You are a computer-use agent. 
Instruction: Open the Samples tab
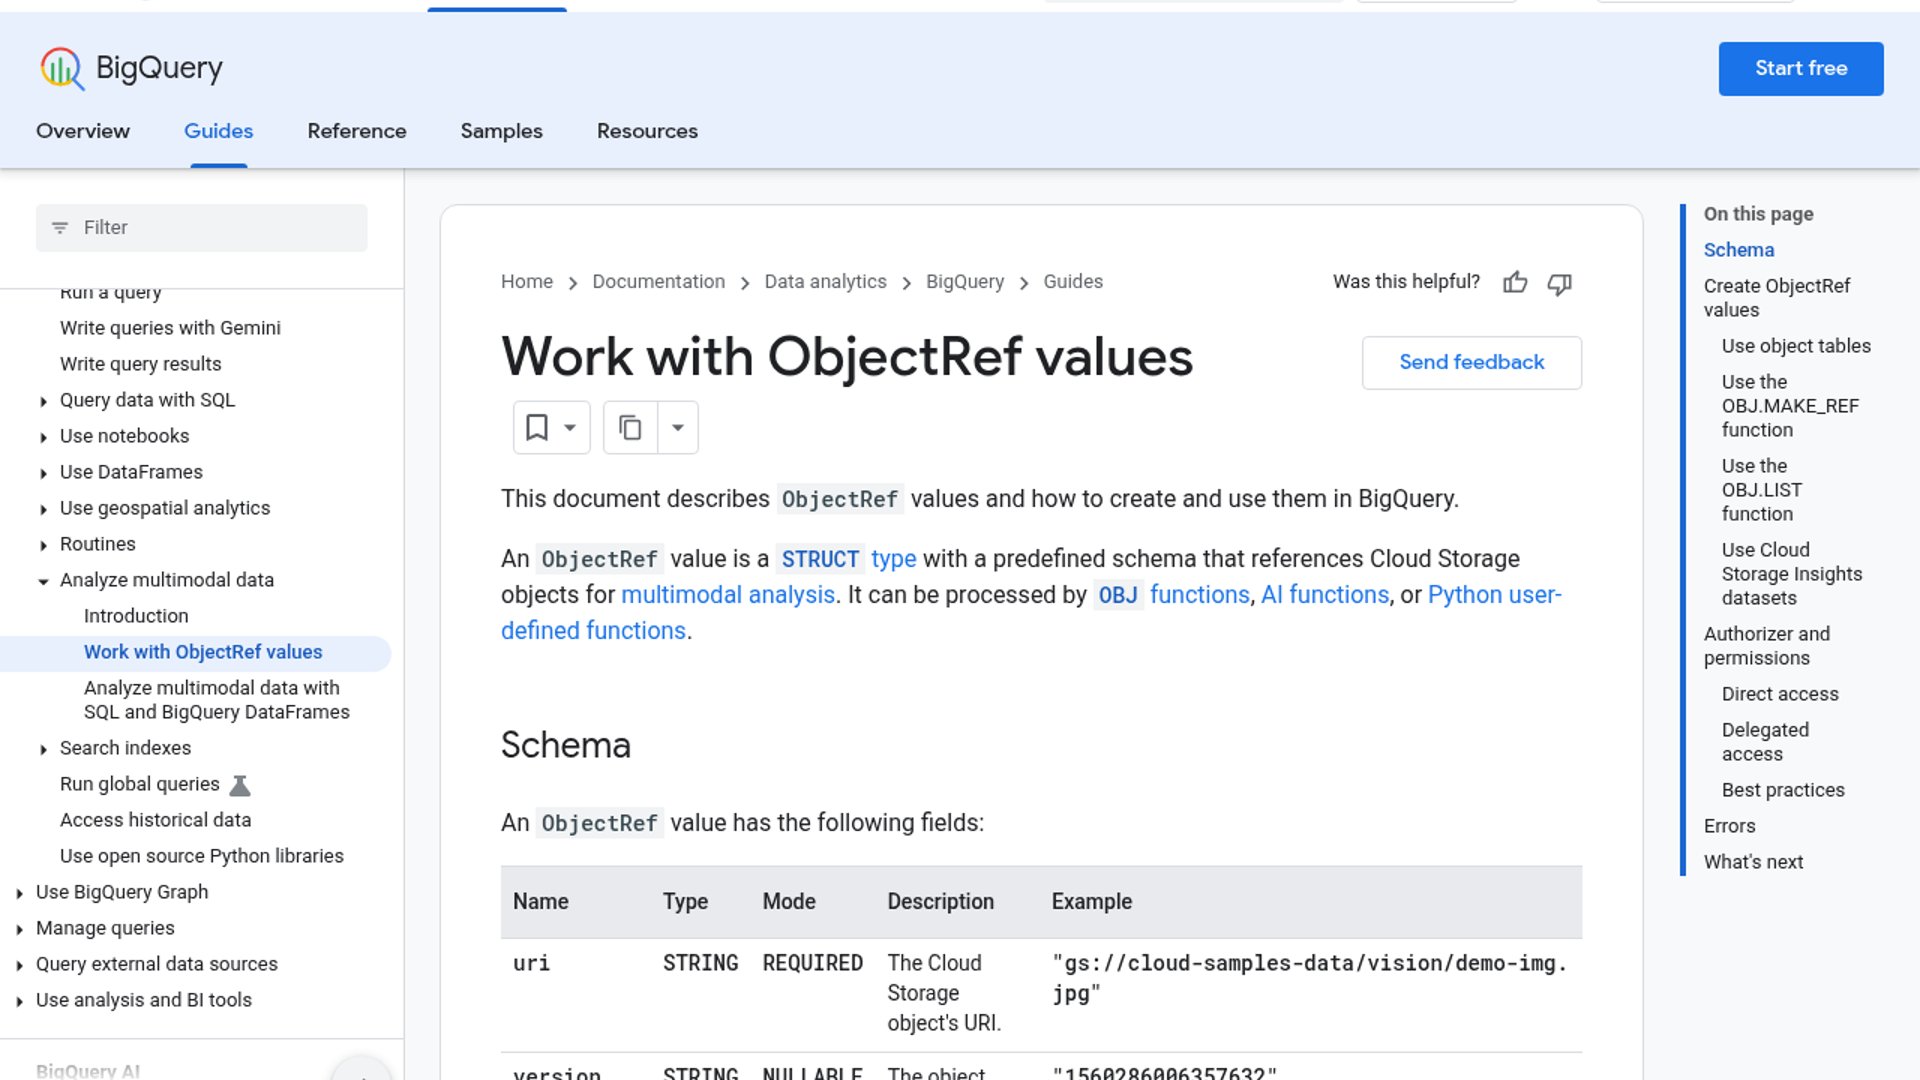501,131
